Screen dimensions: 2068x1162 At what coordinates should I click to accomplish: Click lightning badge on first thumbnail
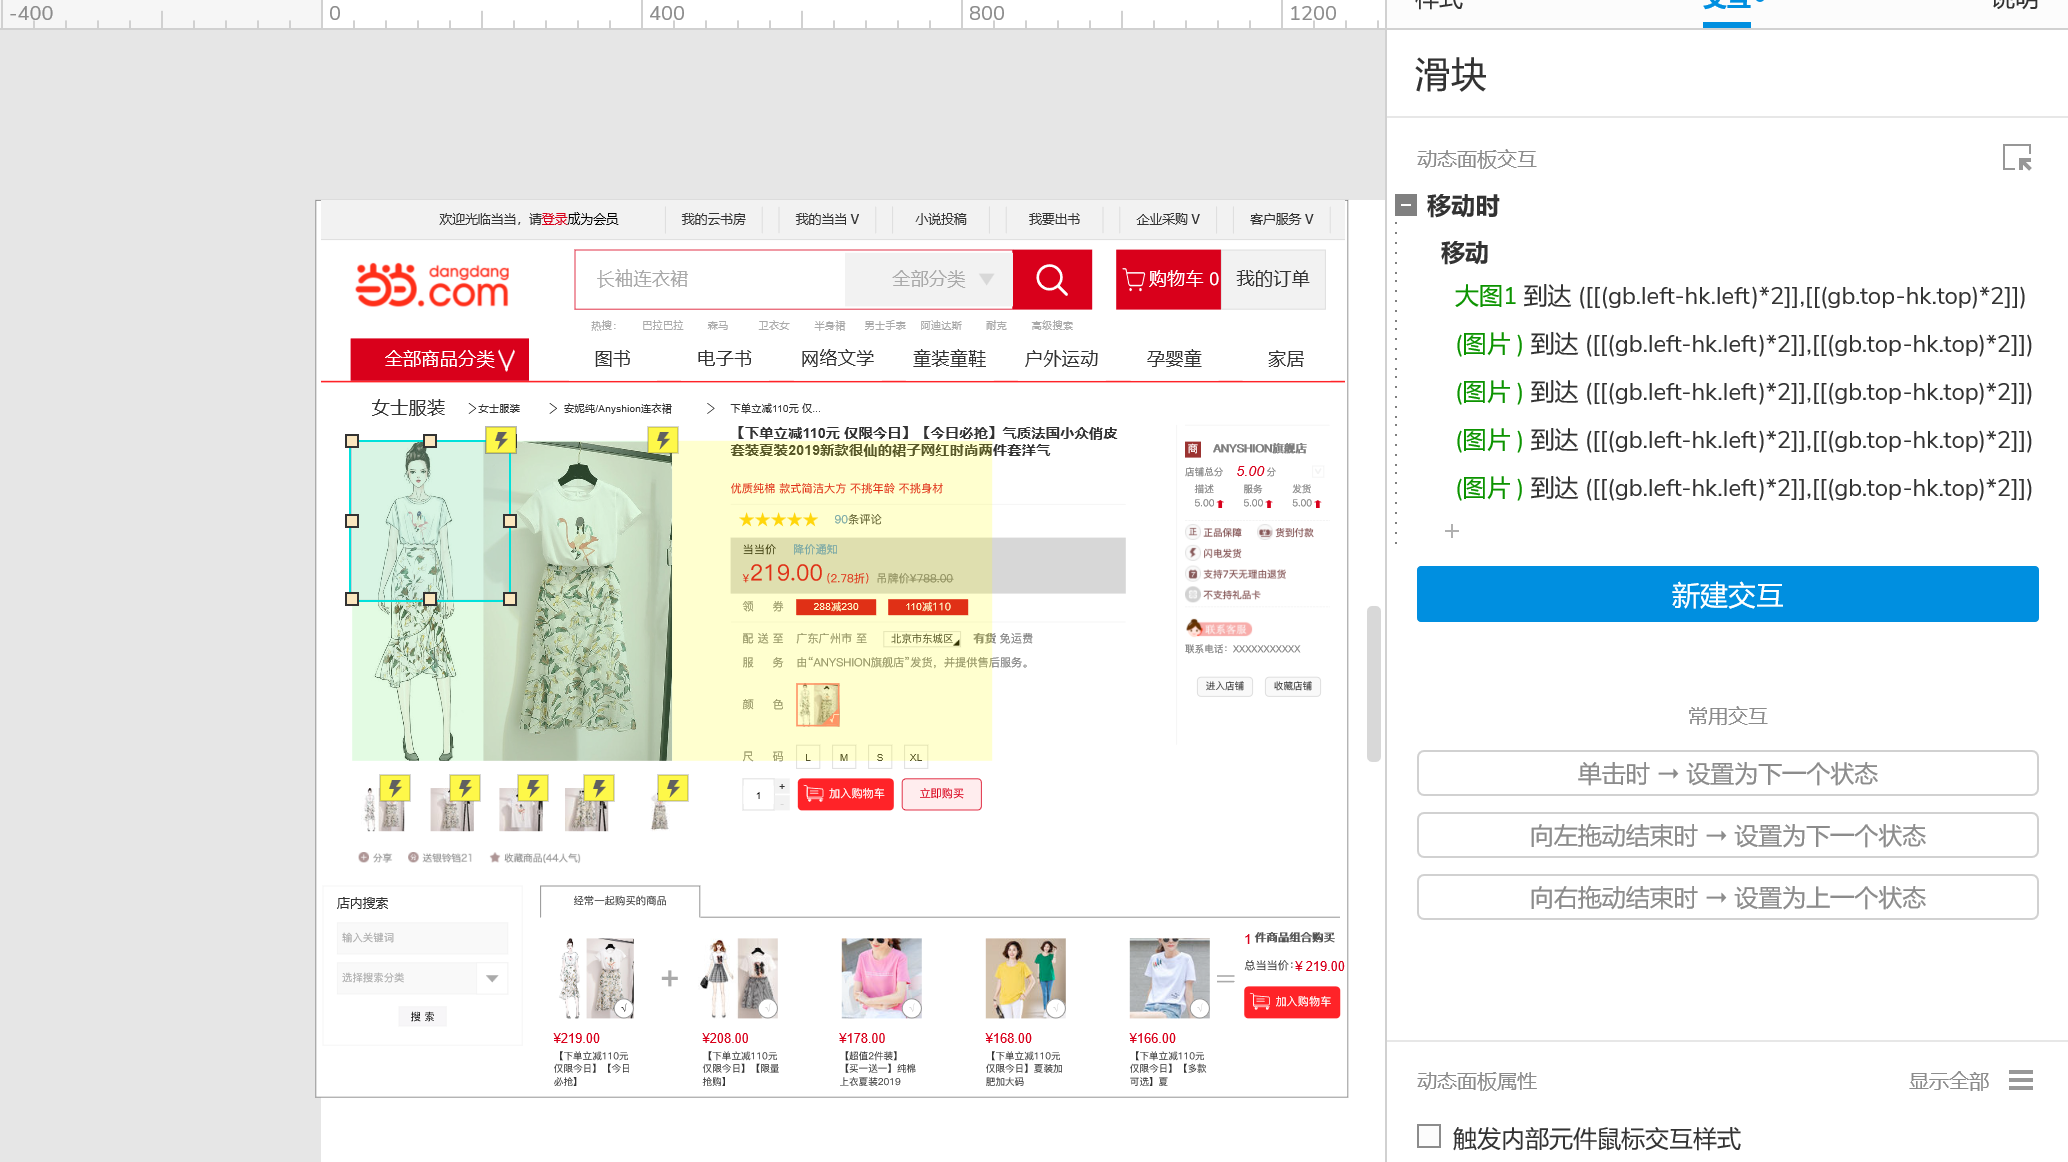395,788
